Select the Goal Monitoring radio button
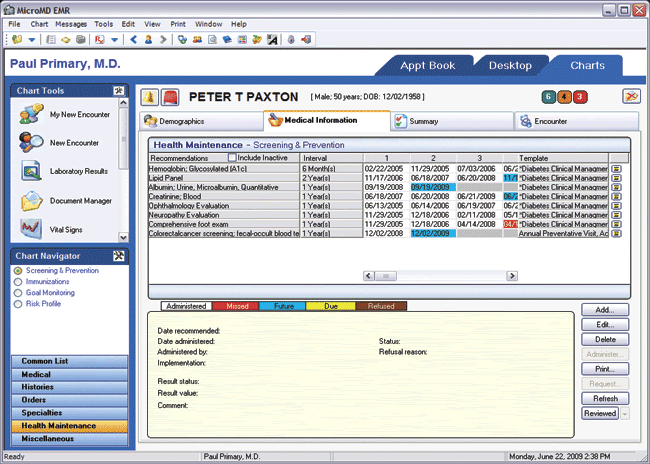The width and height of the screenshot is (650, 464). [18, 293]
